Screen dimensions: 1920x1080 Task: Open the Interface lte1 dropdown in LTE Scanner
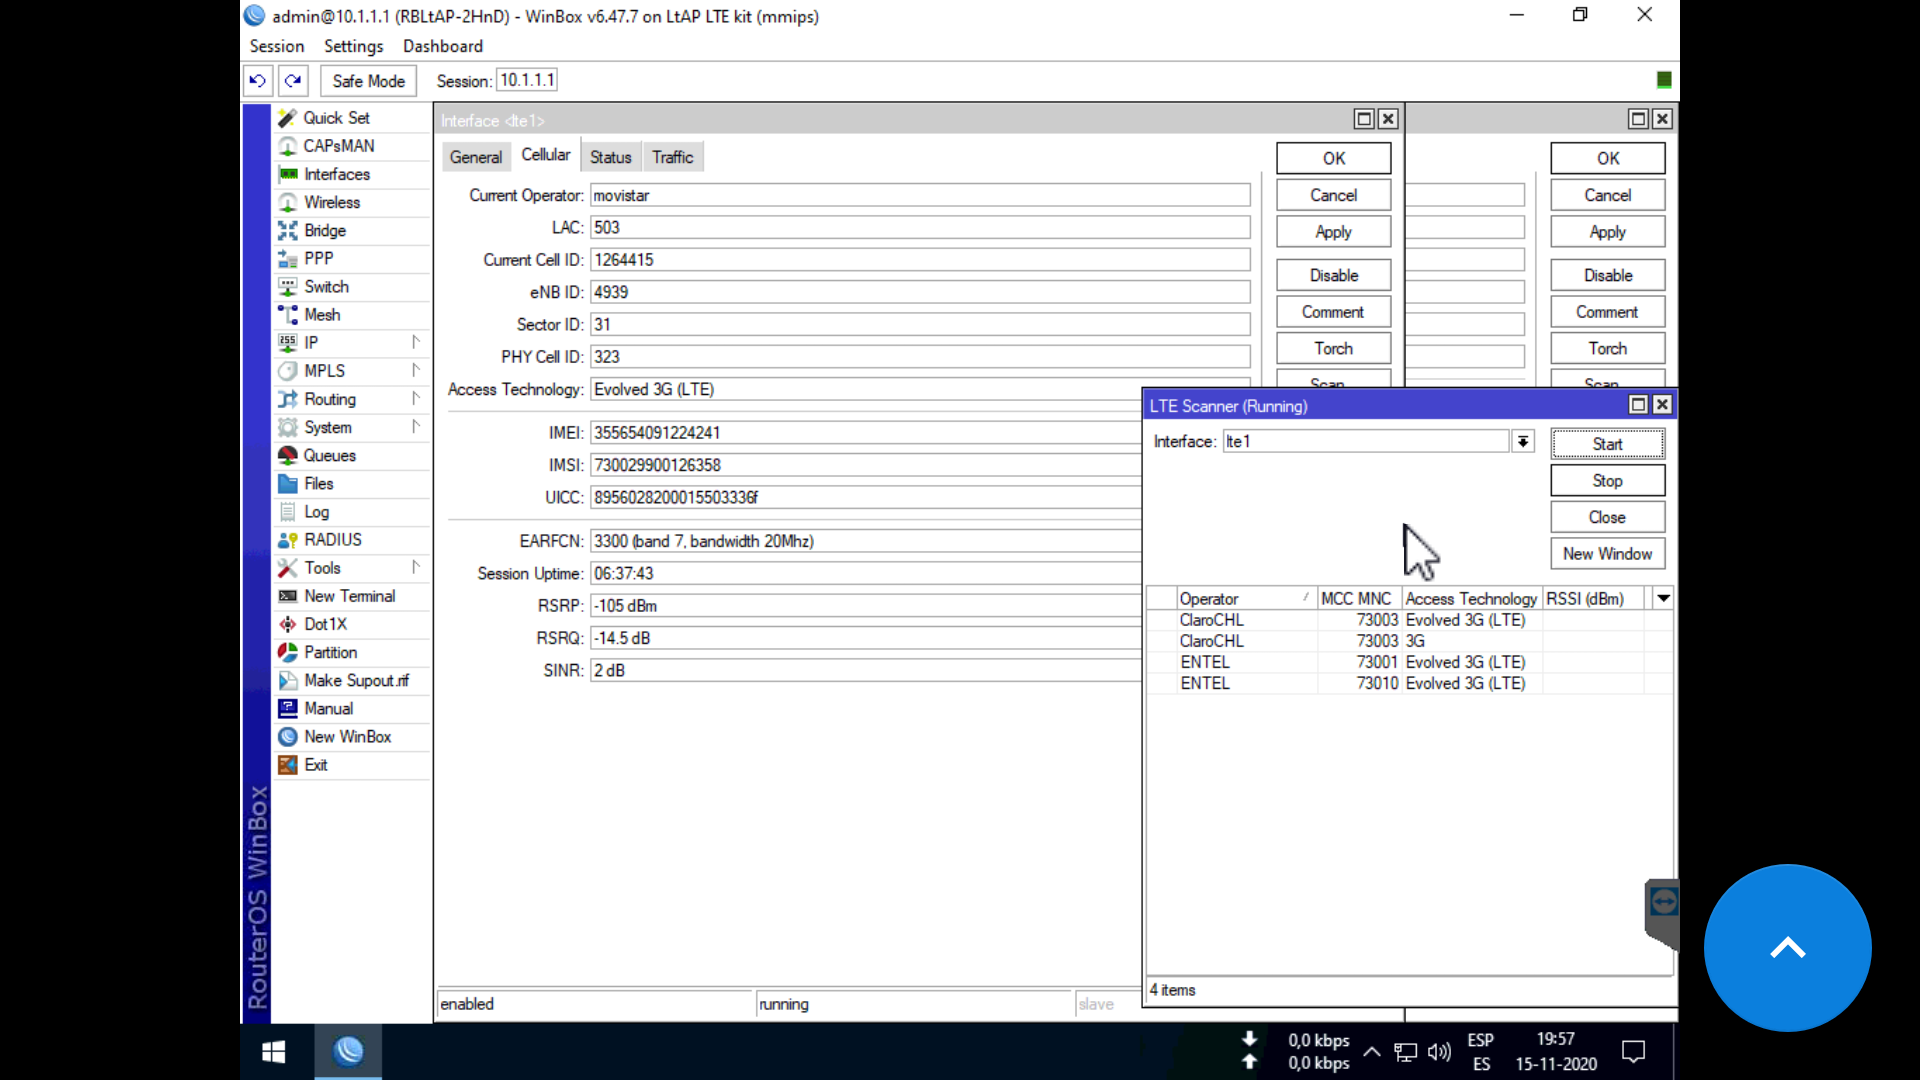tap(1522, 441)
